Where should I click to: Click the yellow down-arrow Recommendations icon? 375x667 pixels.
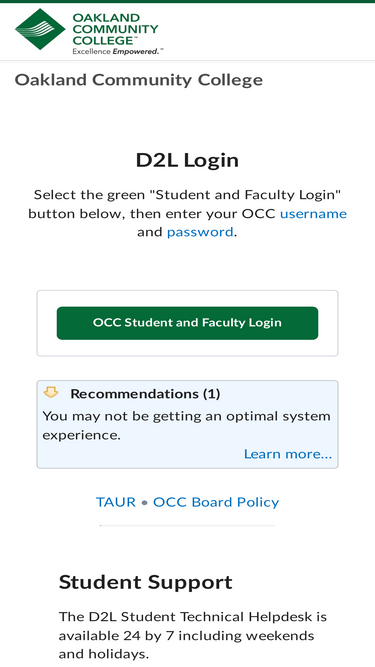(x=51, y=393)
